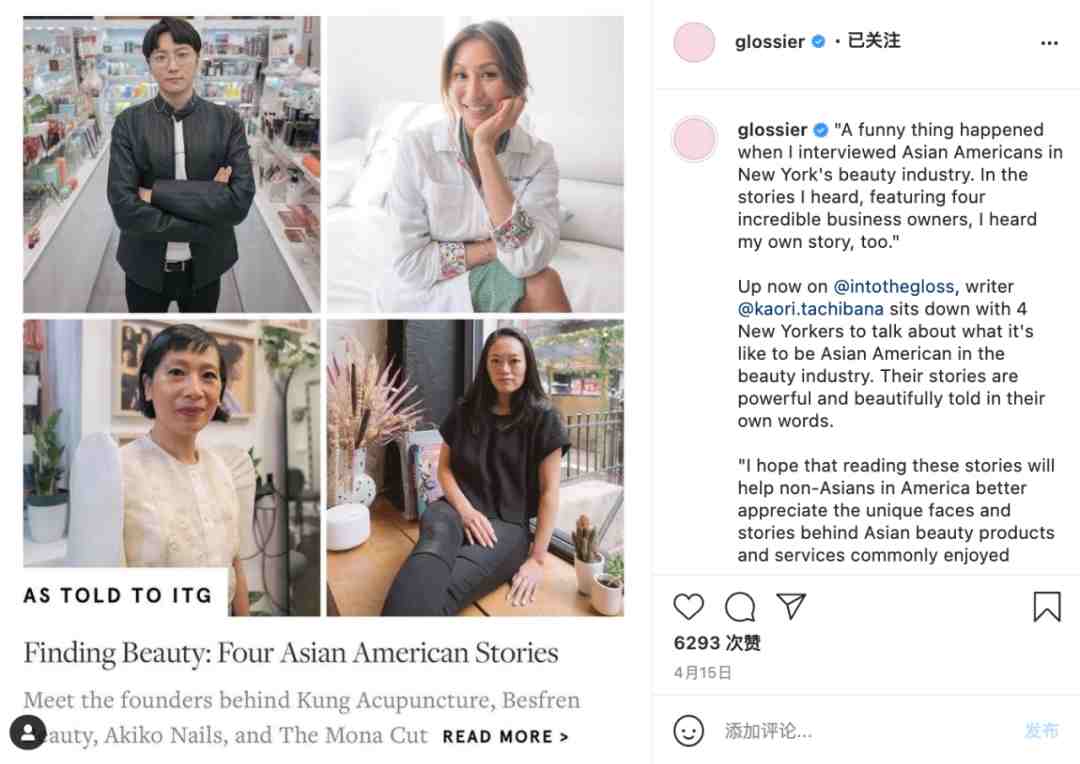View the 6293 次赞 likes list
Viewport: 1080px width, 764px height.
pyautogui.click(x=717, y=643)
